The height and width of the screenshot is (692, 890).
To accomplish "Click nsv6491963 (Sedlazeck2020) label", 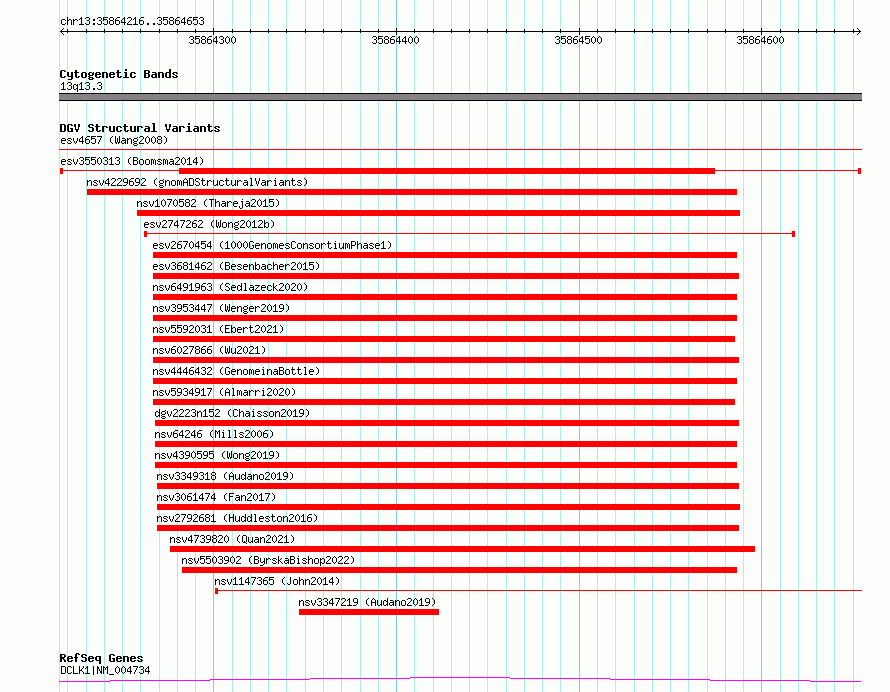I will 230,287.
